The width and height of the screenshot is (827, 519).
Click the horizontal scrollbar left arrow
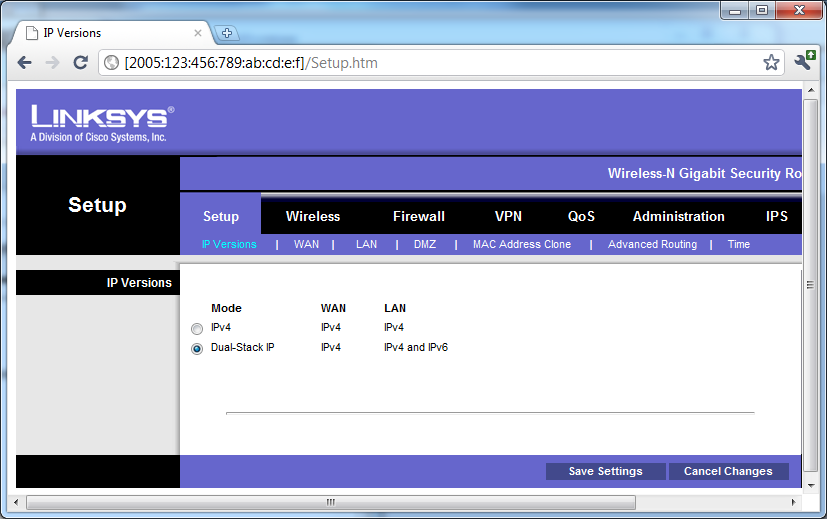(x=16, y=502)
